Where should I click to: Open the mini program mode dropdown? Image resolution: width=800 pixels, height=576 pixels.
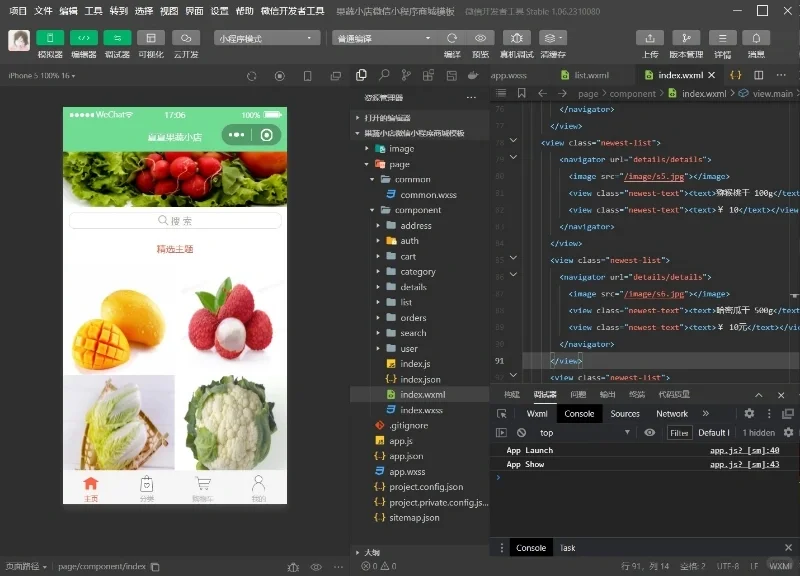click(265, 38)
